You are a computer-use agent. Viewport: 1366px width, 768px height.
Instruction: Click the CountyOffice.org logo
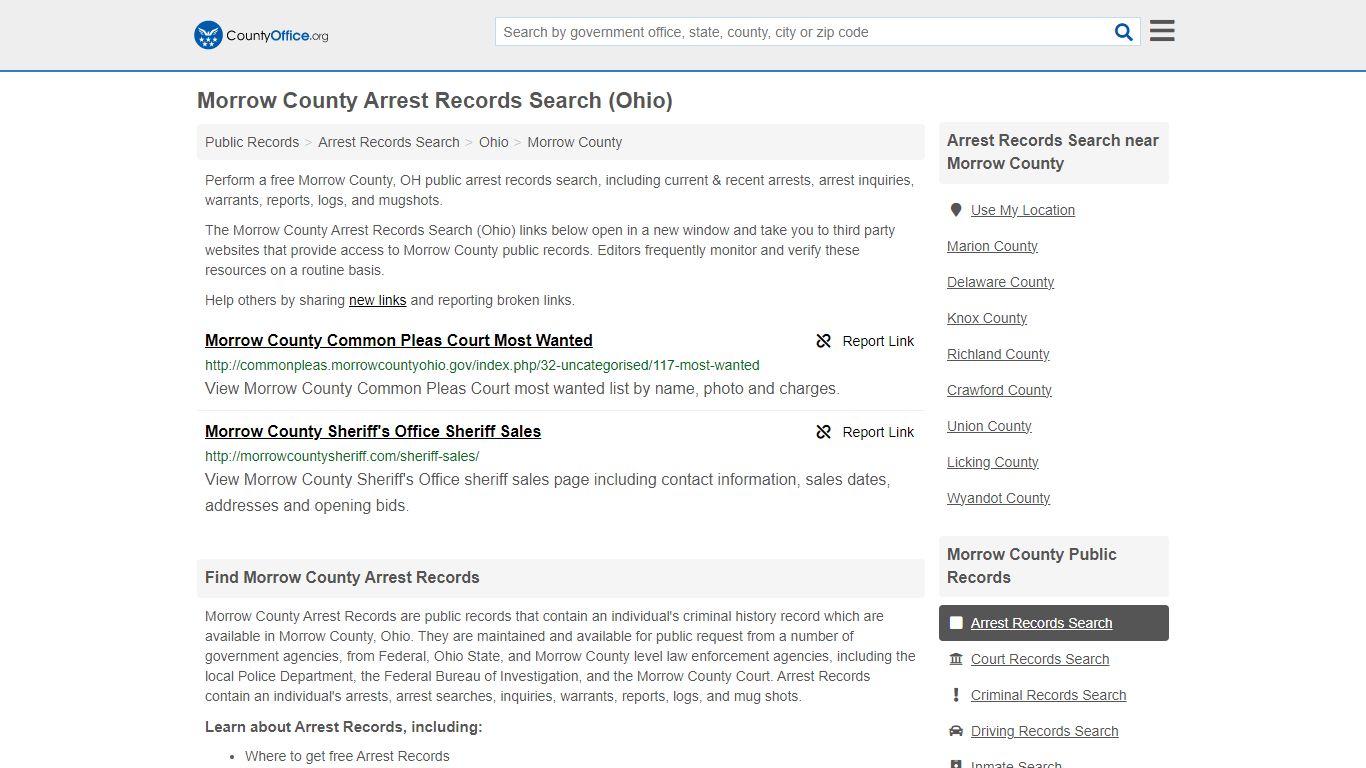click(261, 35)
